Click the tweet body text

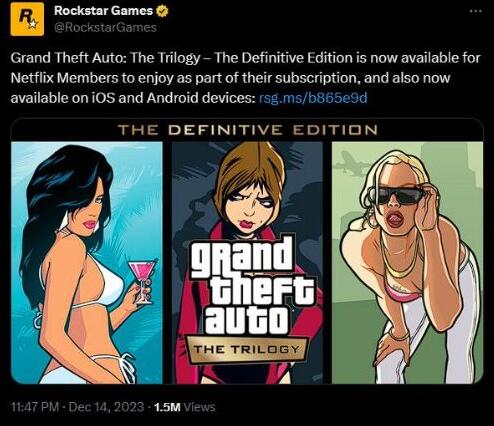(x=245, y=78)
